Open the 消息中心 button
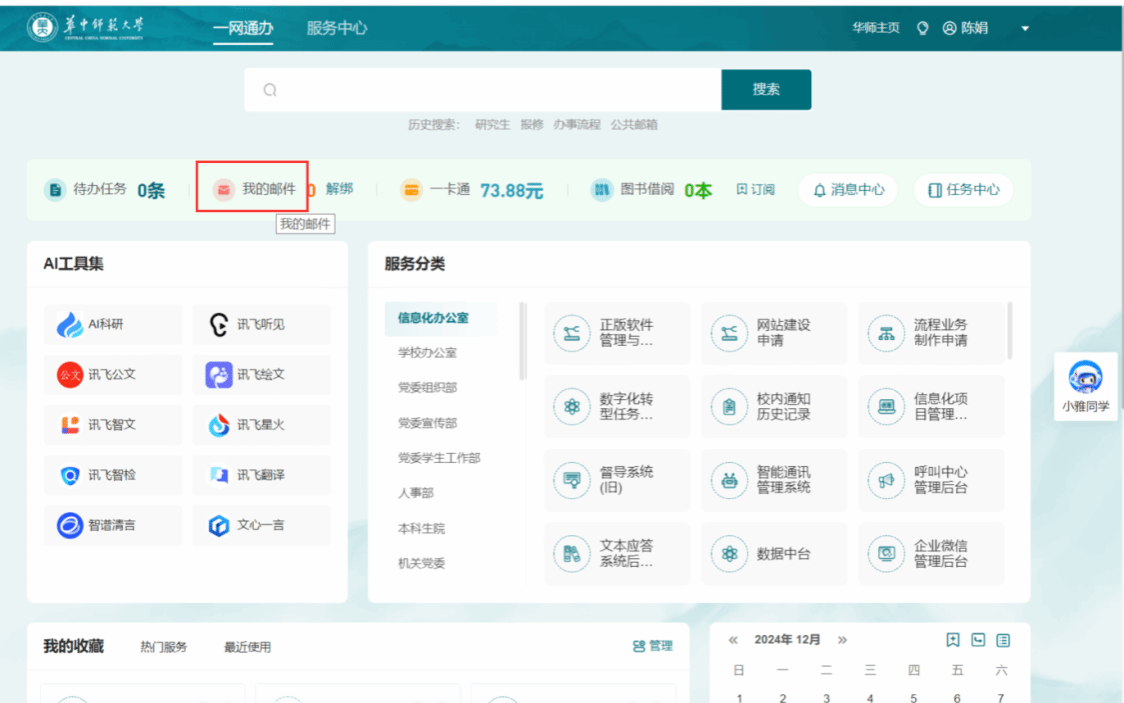Image resolution: width=1124 pixels, height=703 pixels. pyautogui.click(x=848, y=190)
